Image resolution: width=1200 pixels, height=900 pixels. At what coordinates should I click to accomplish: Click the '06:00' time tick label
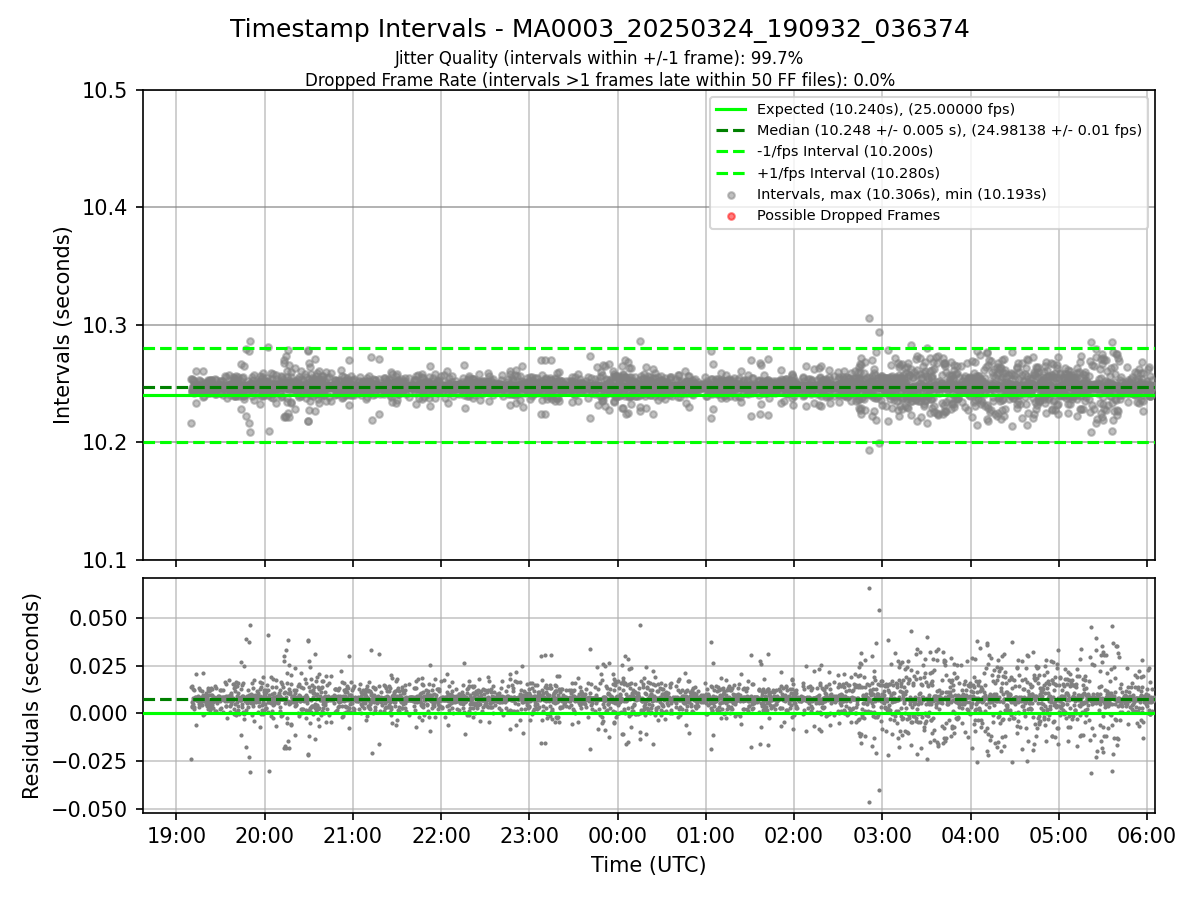(x=1147, y=836)
